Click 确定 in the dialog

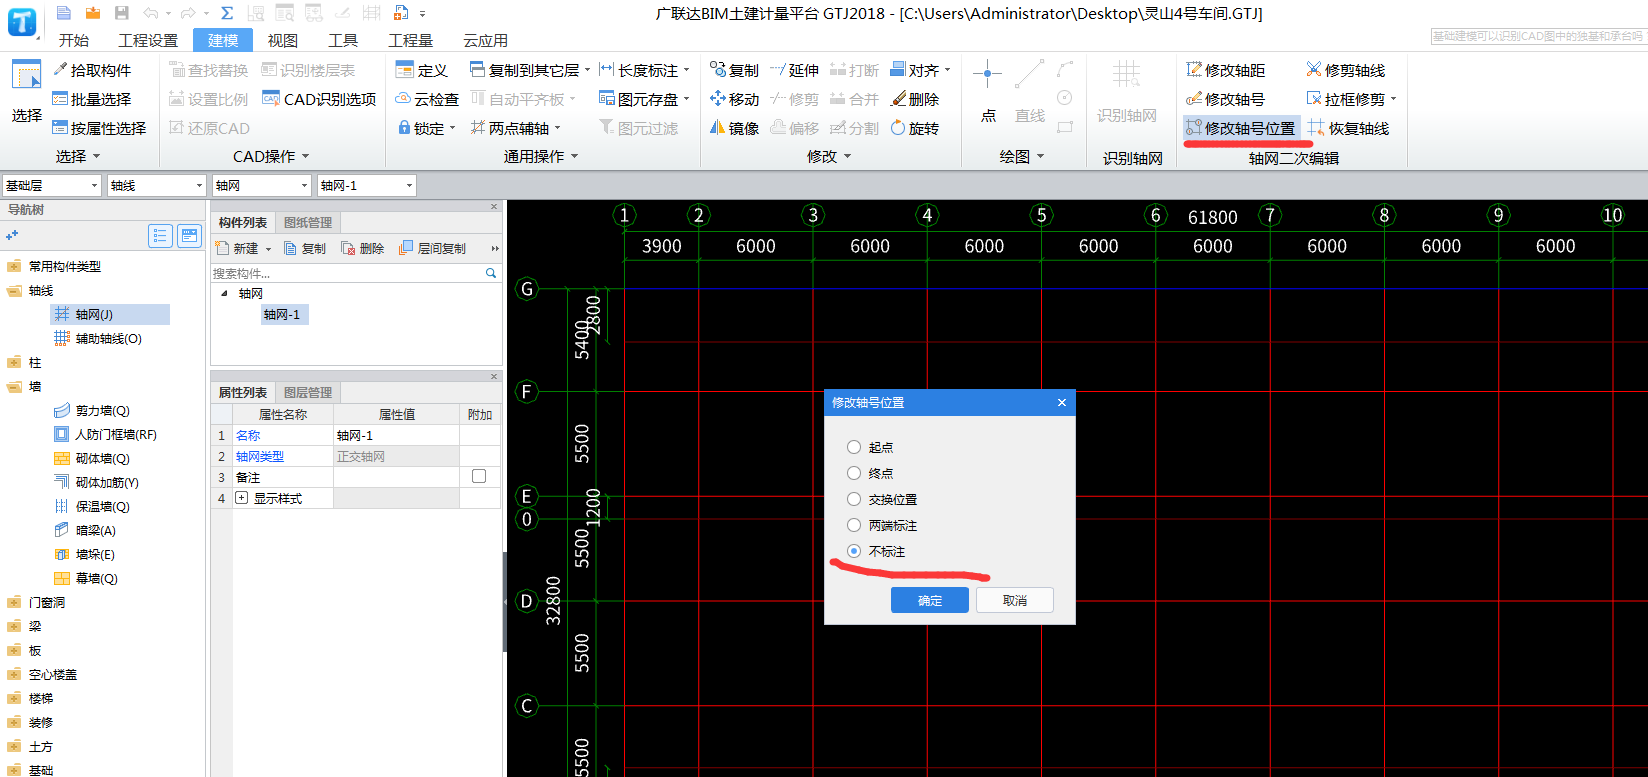click(930, 600)
